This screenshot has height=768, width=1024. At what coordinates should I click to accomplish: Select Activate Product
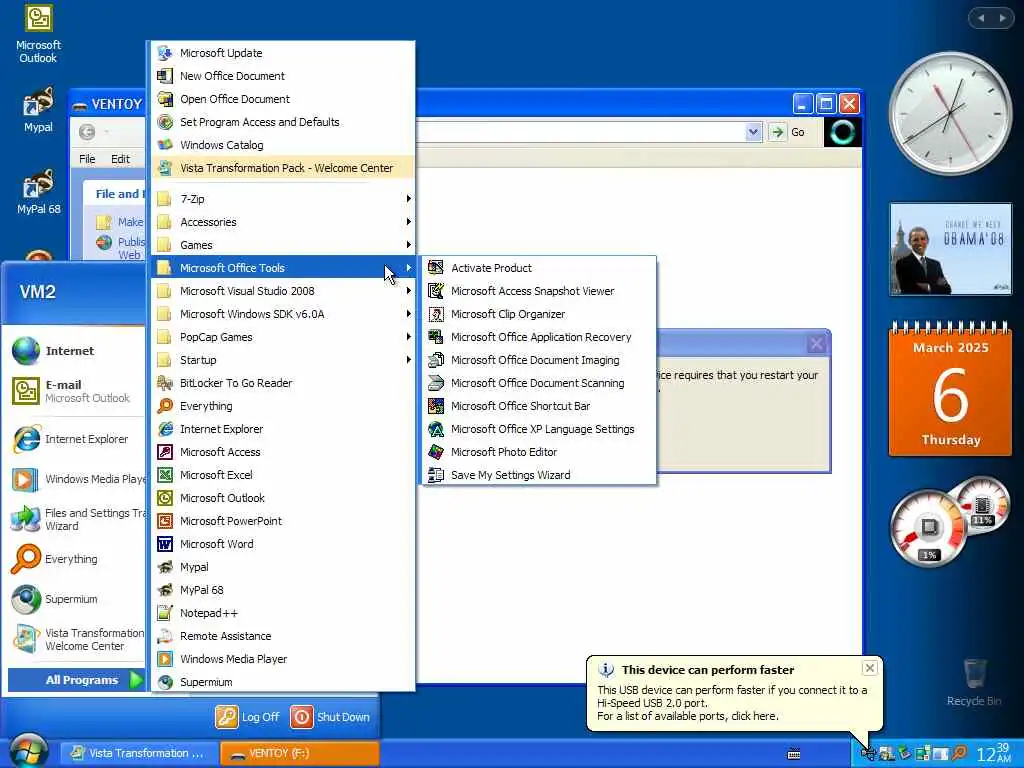[x=539, y=268]
